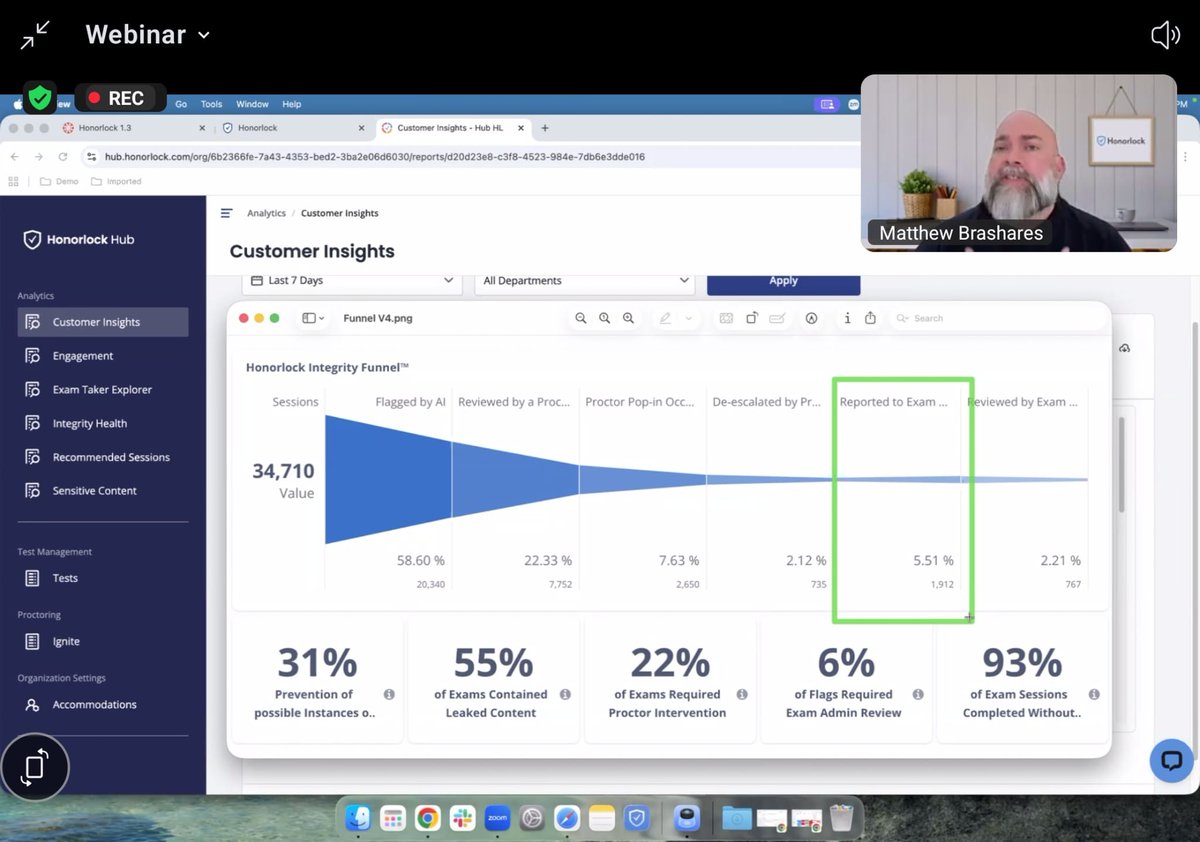The image size is (1200, 842).
Task: Show info for Exam Sessions Completed Without
Action: click(1094, 694)
